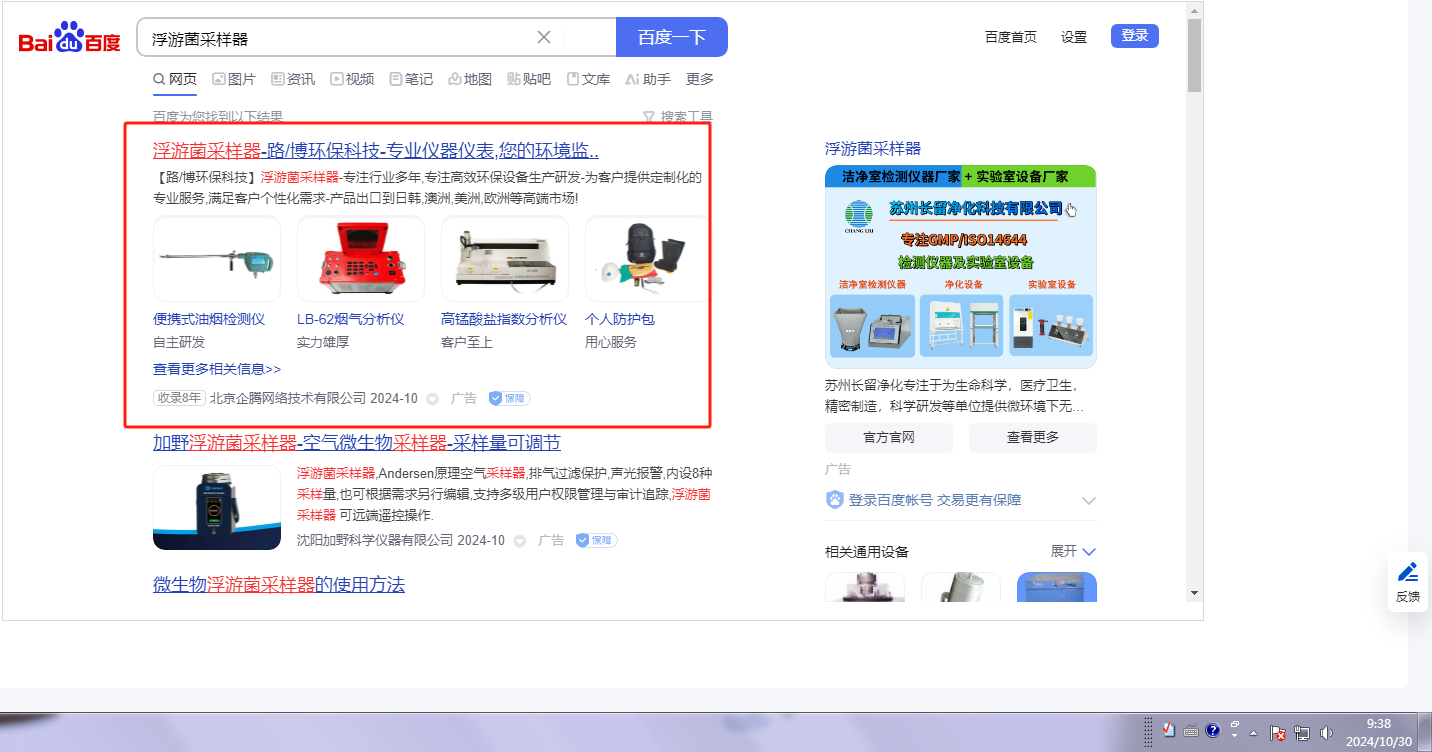Screen dimensions: 1432x752
Task: Open the 路博环保科技 浮游菌采样器 result title
Action: (x=376, y=151)
